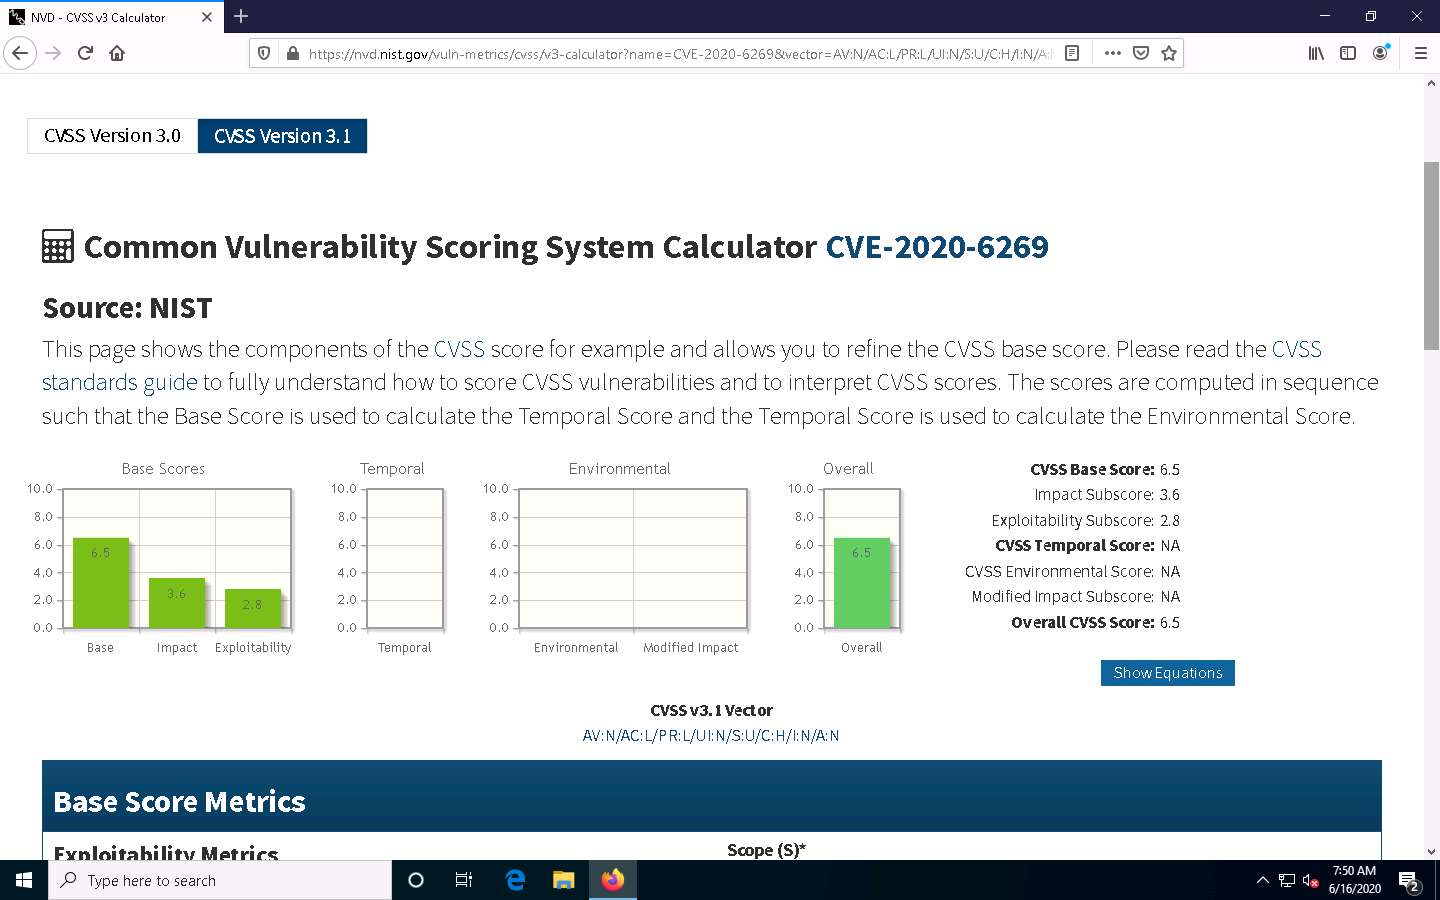Click the 'Overall CVSS Score: 6.5' text
Viewport: 1440px width, 900px height.
pos(1096,623)
